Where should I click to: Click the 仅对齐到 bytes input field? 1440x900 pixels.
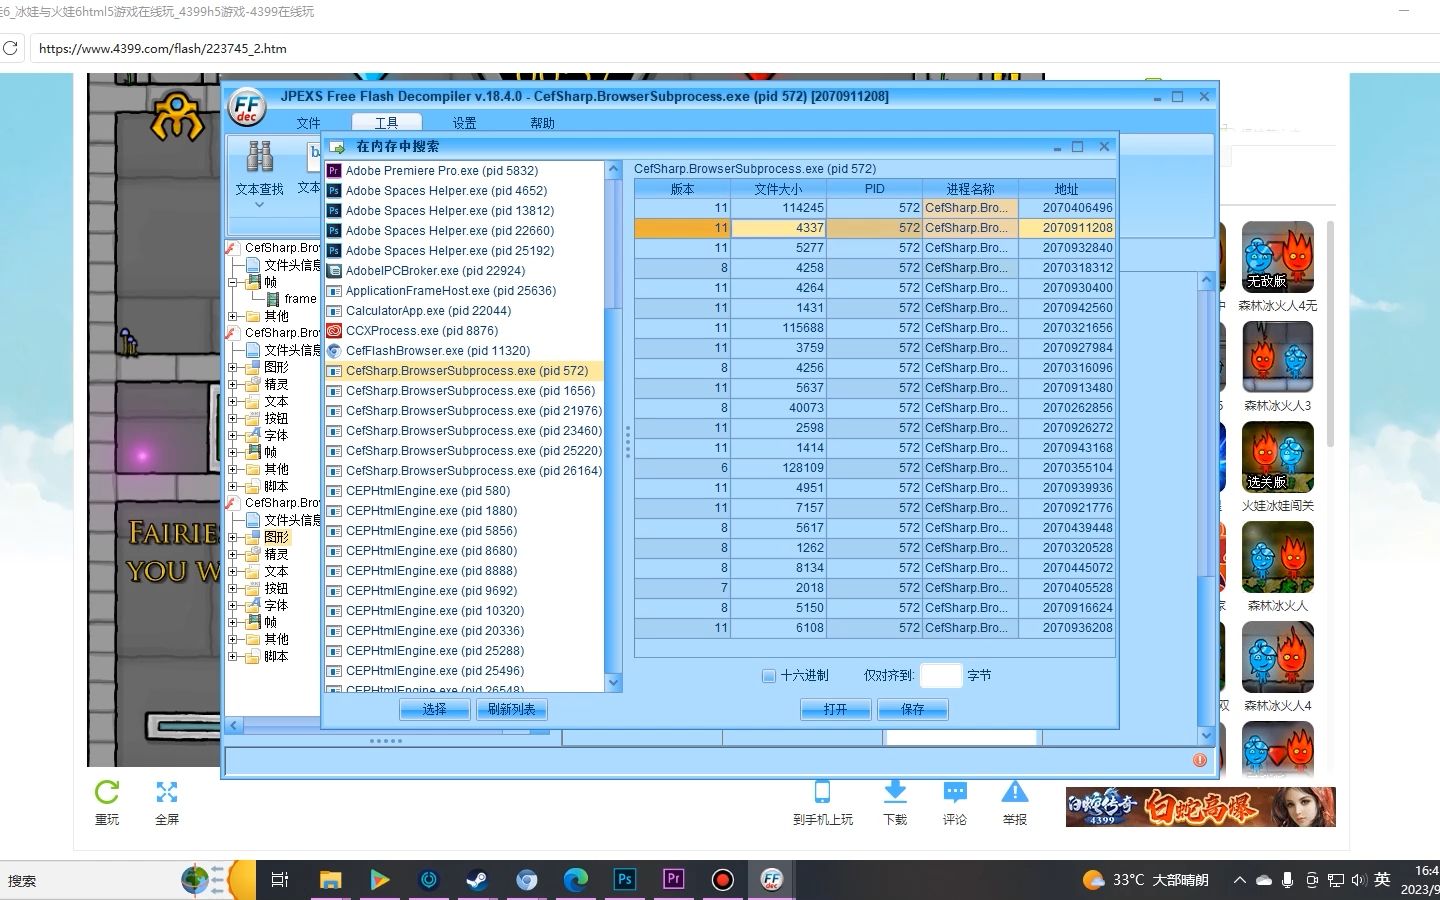[x=940, y=676]
